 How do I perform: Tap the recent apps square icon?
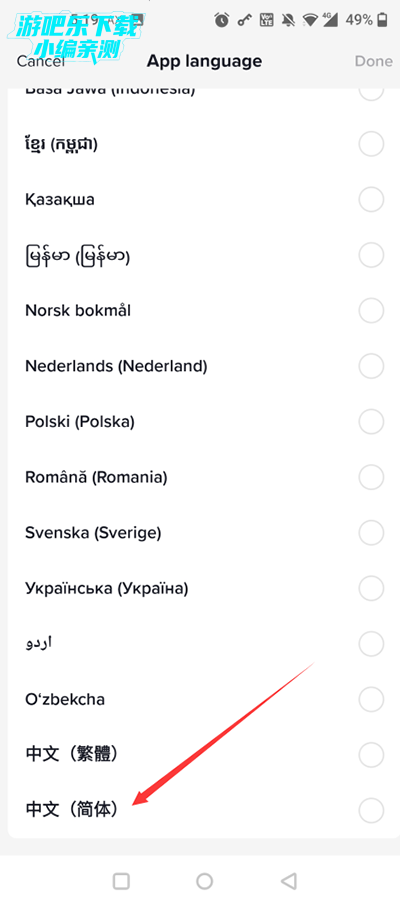coord(121,880)
